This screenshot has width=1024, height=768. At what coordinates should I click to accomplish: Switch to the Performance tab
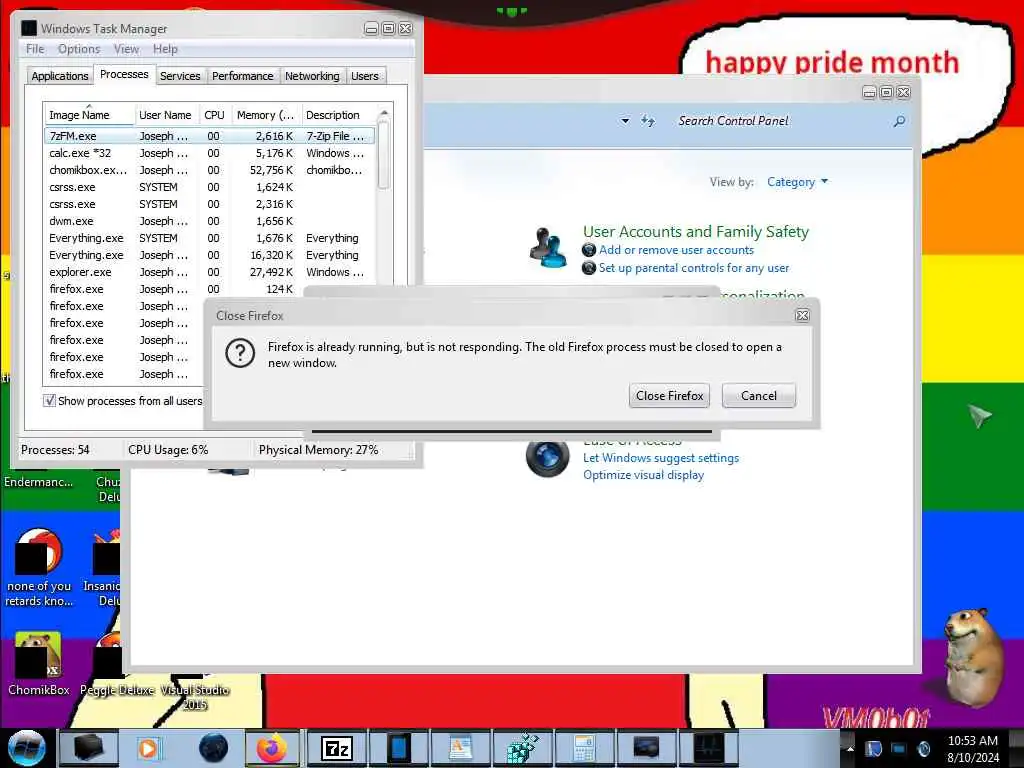pyautogui.click(x=242, y=76)
